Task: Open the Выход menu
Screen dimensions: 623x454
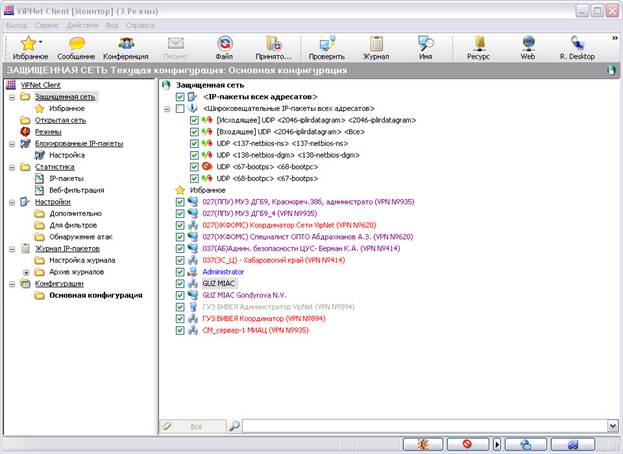Action: [17, 25]
